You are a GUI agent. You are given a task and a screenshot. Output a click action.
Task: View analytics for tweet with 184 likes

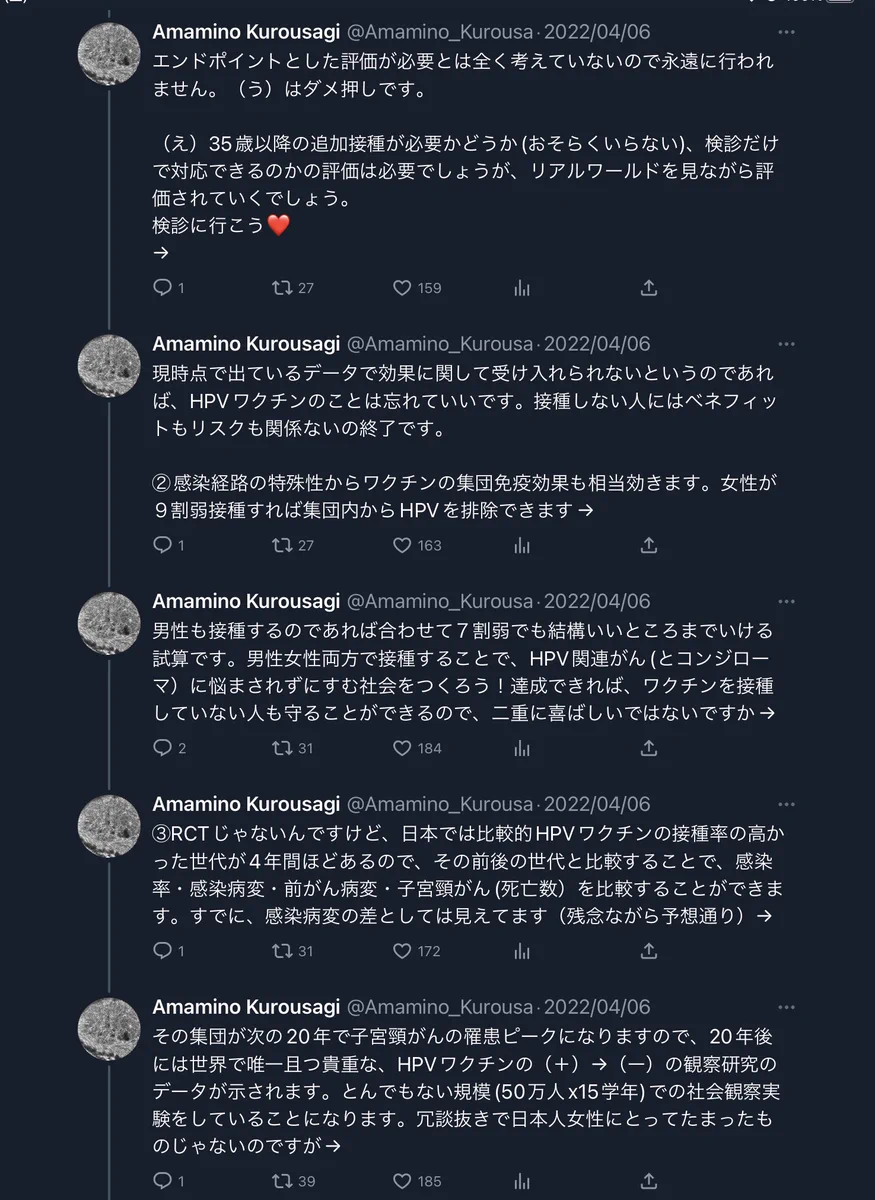(x=522, y=747)
